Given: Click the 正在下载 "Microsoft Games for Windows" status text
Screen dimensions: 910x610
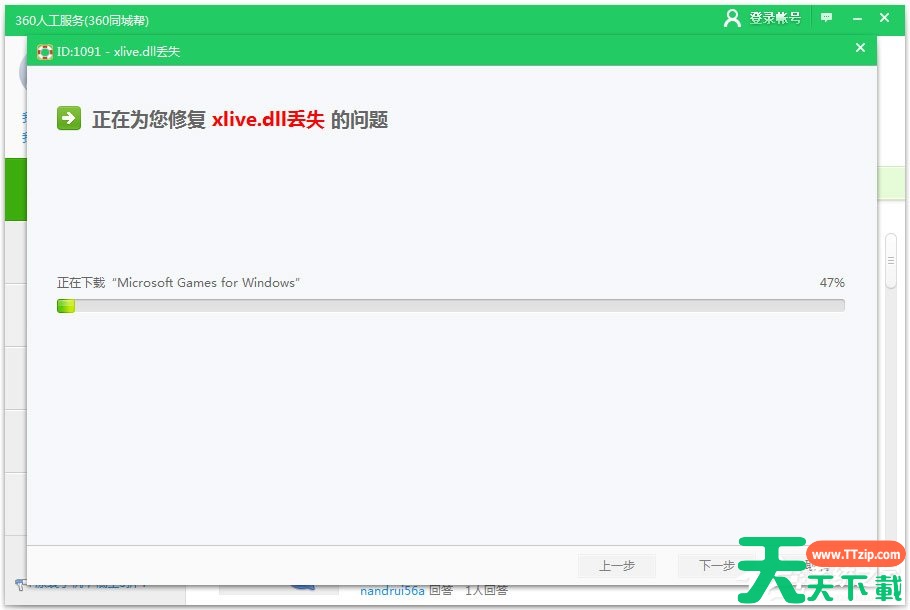Looking at the screenshot, I should [178, 283].
